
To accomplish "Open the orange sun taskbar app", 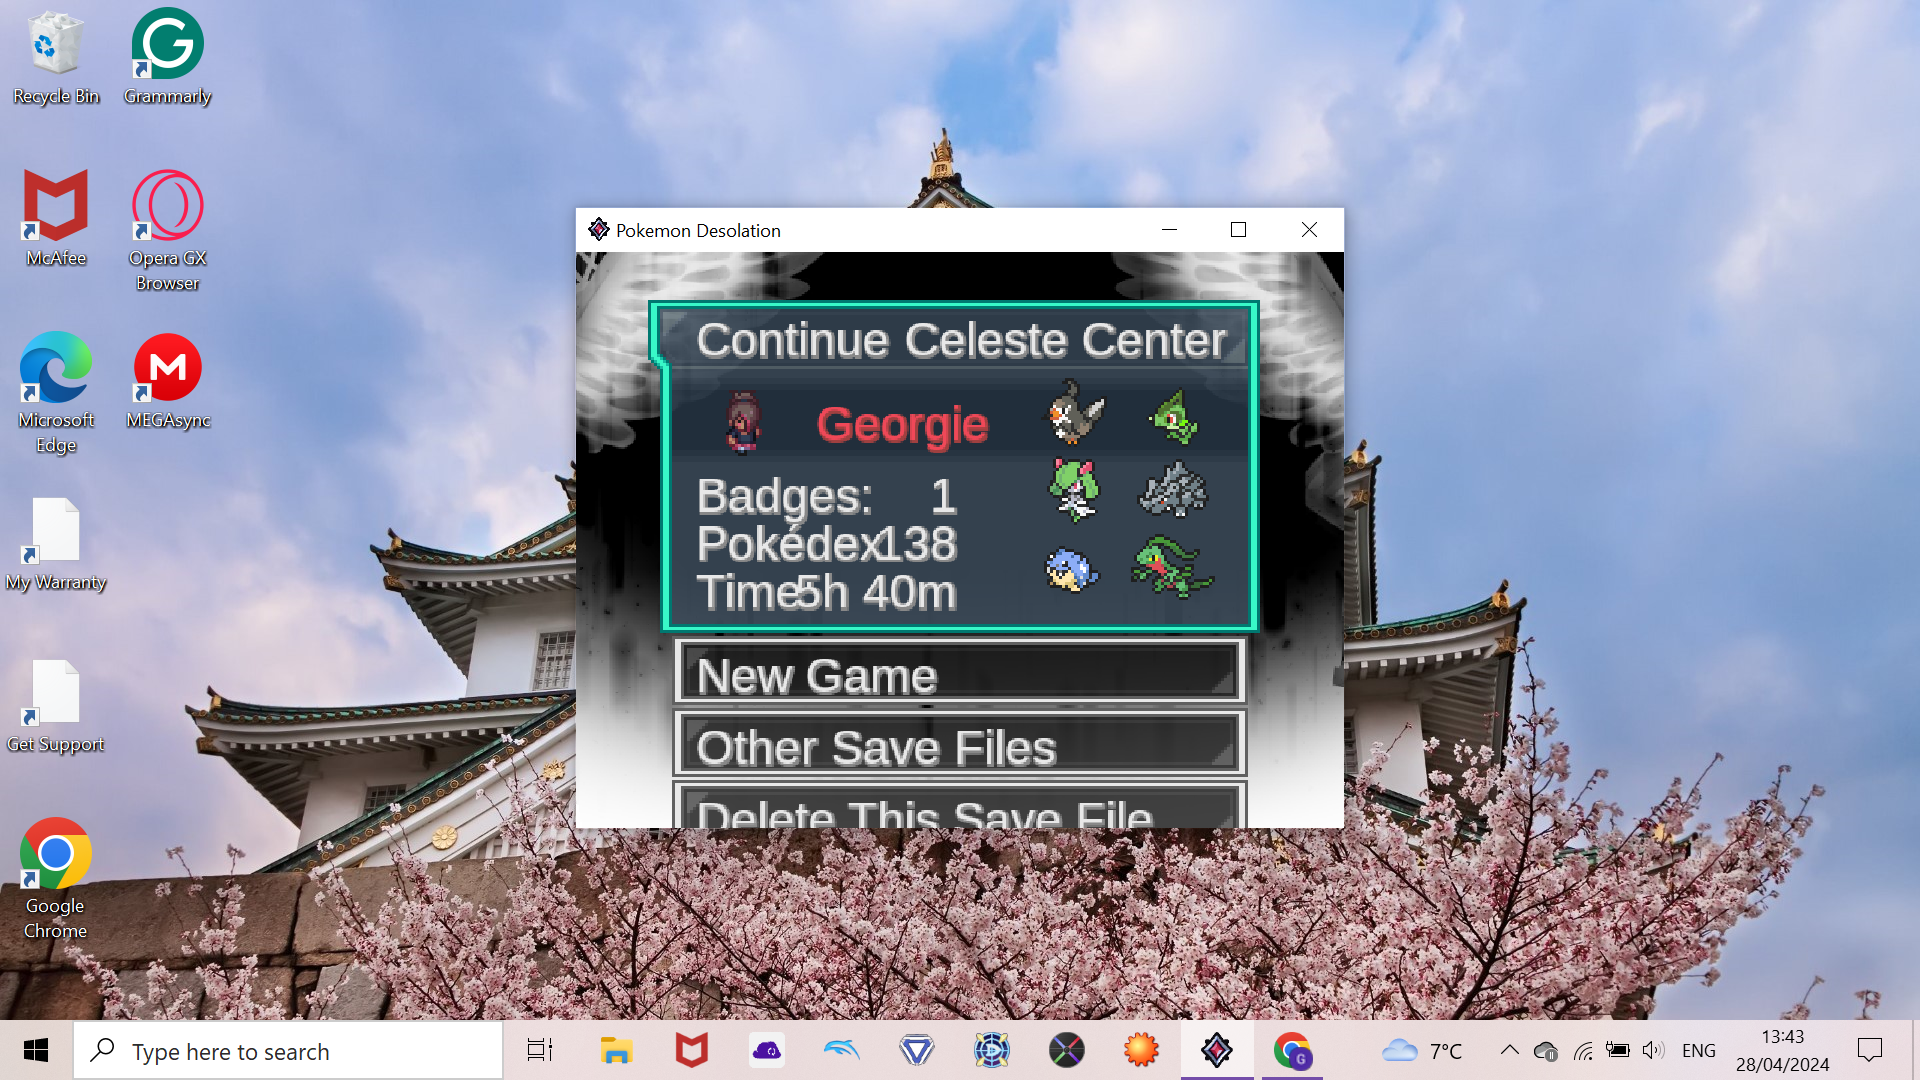I will (1141, 1050).
